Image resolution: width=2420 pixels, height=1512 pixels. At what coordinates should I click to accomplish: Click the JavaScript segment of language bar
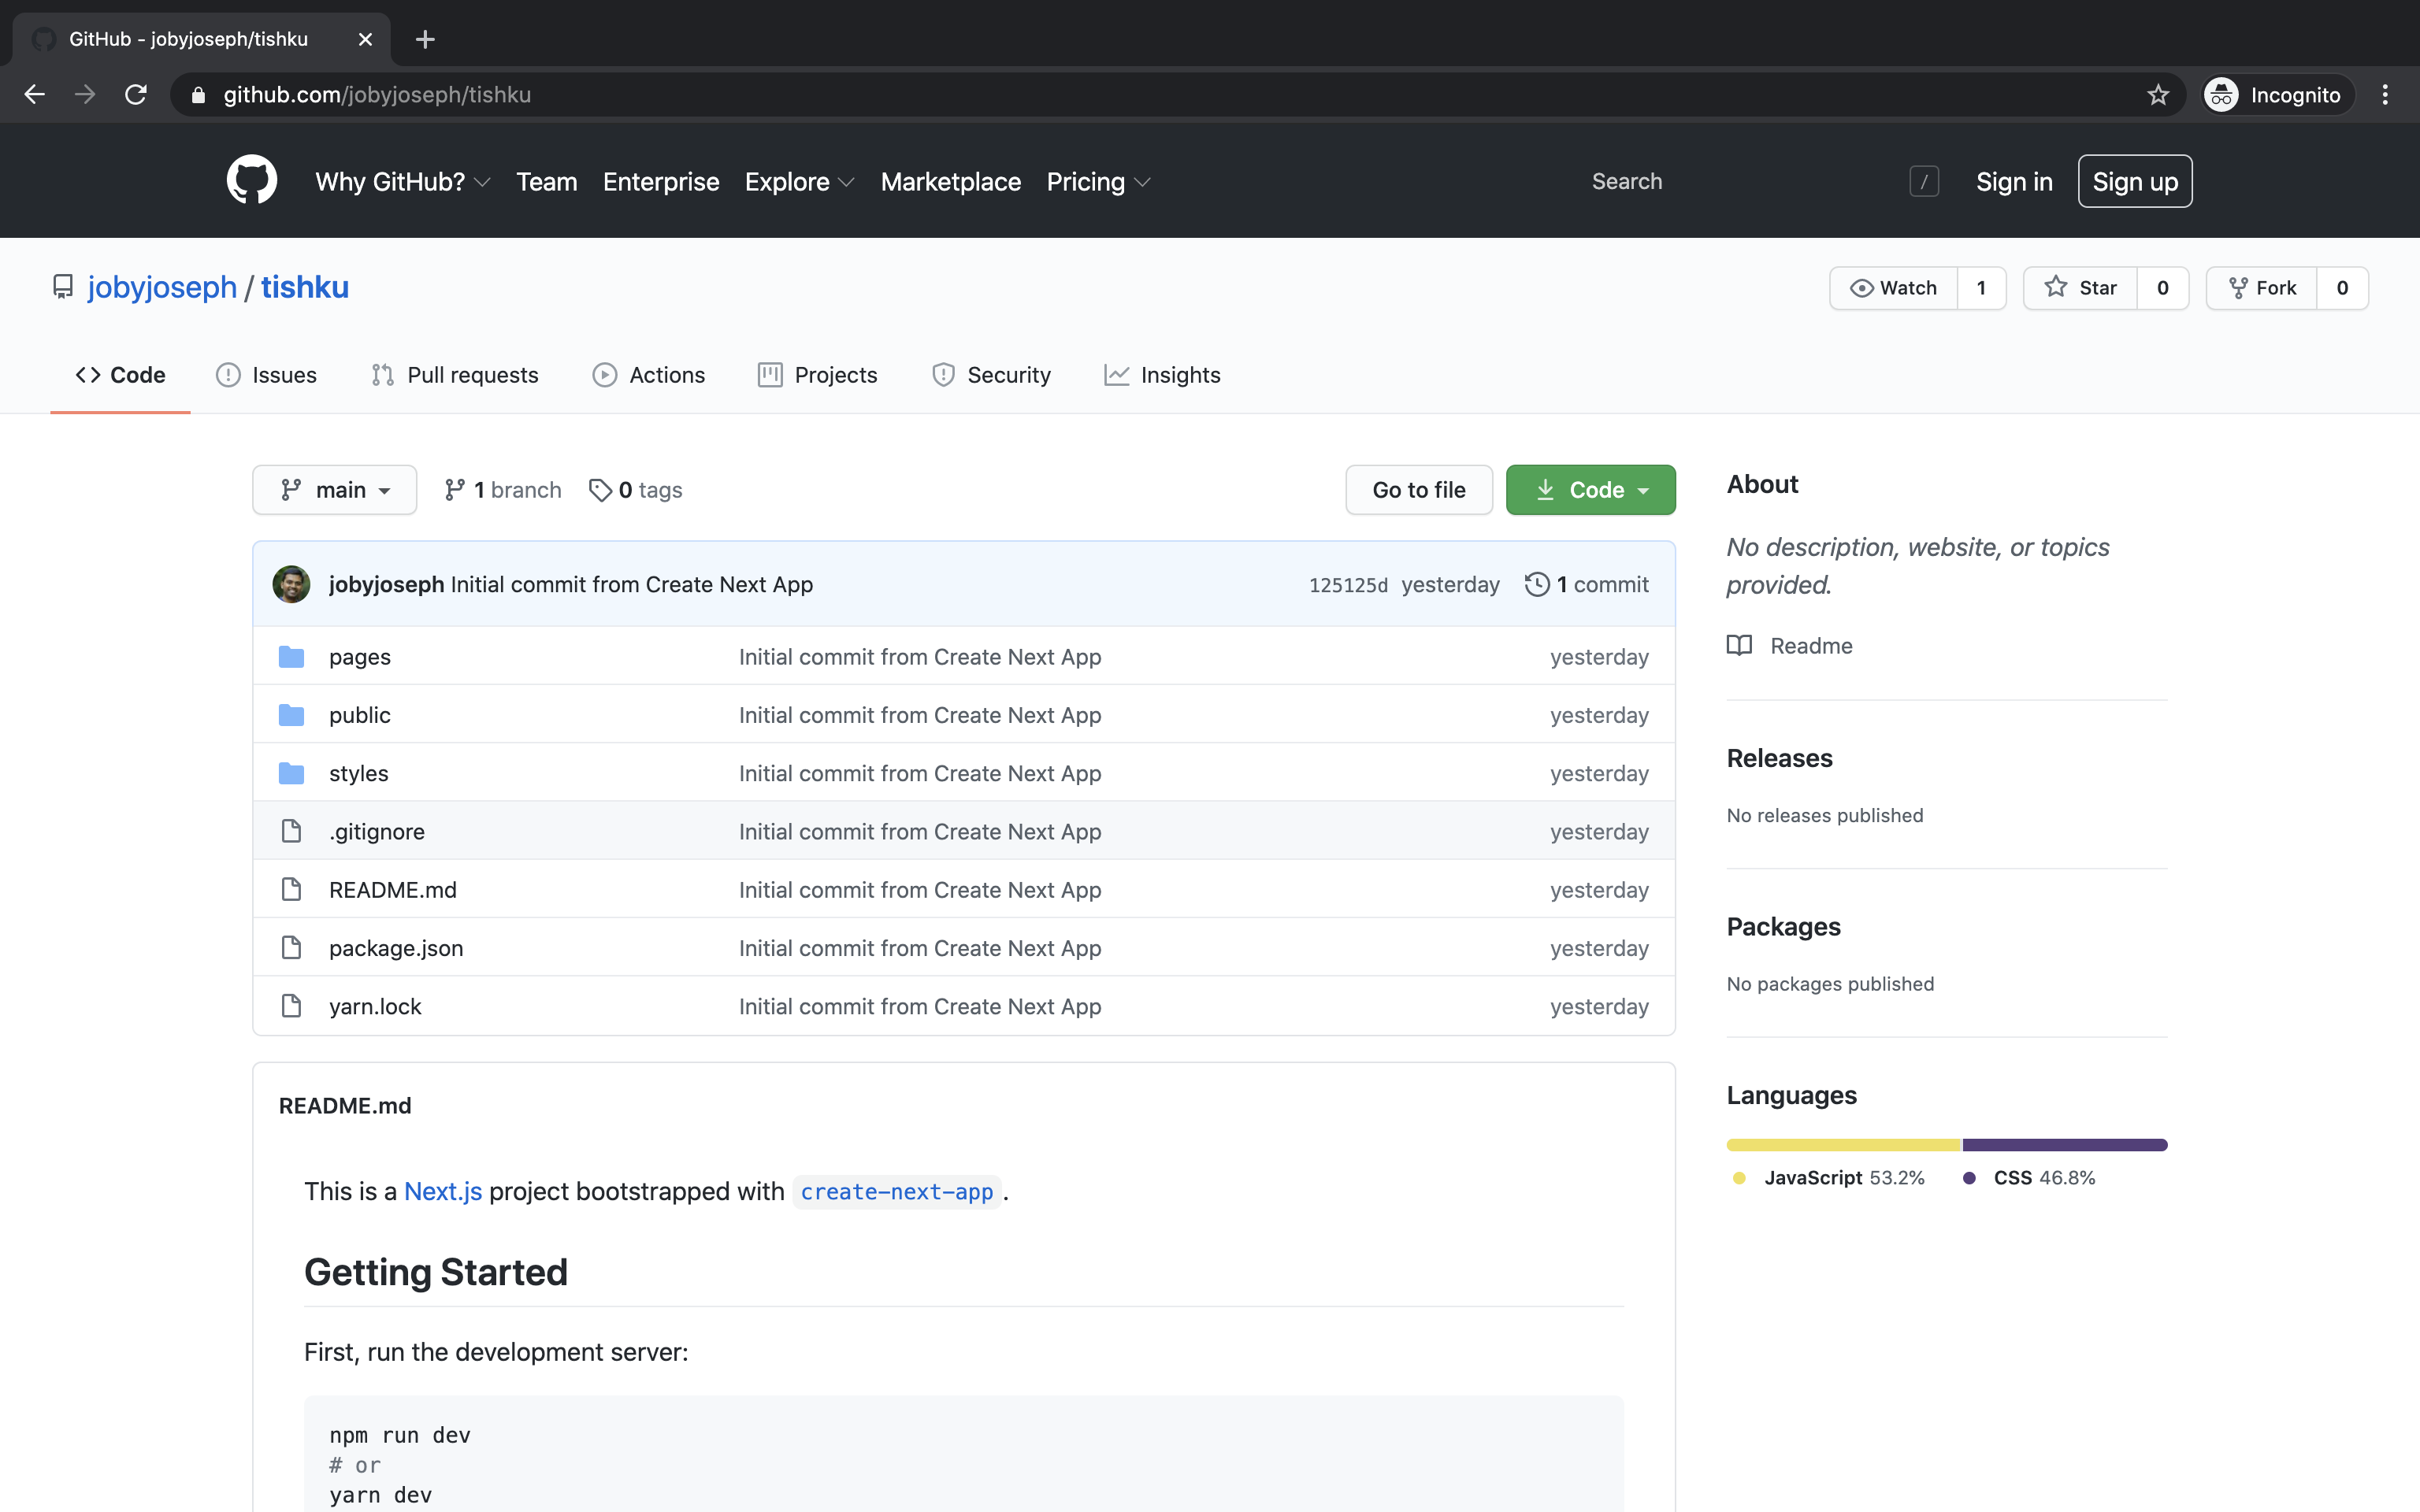click(1843, 1145)
